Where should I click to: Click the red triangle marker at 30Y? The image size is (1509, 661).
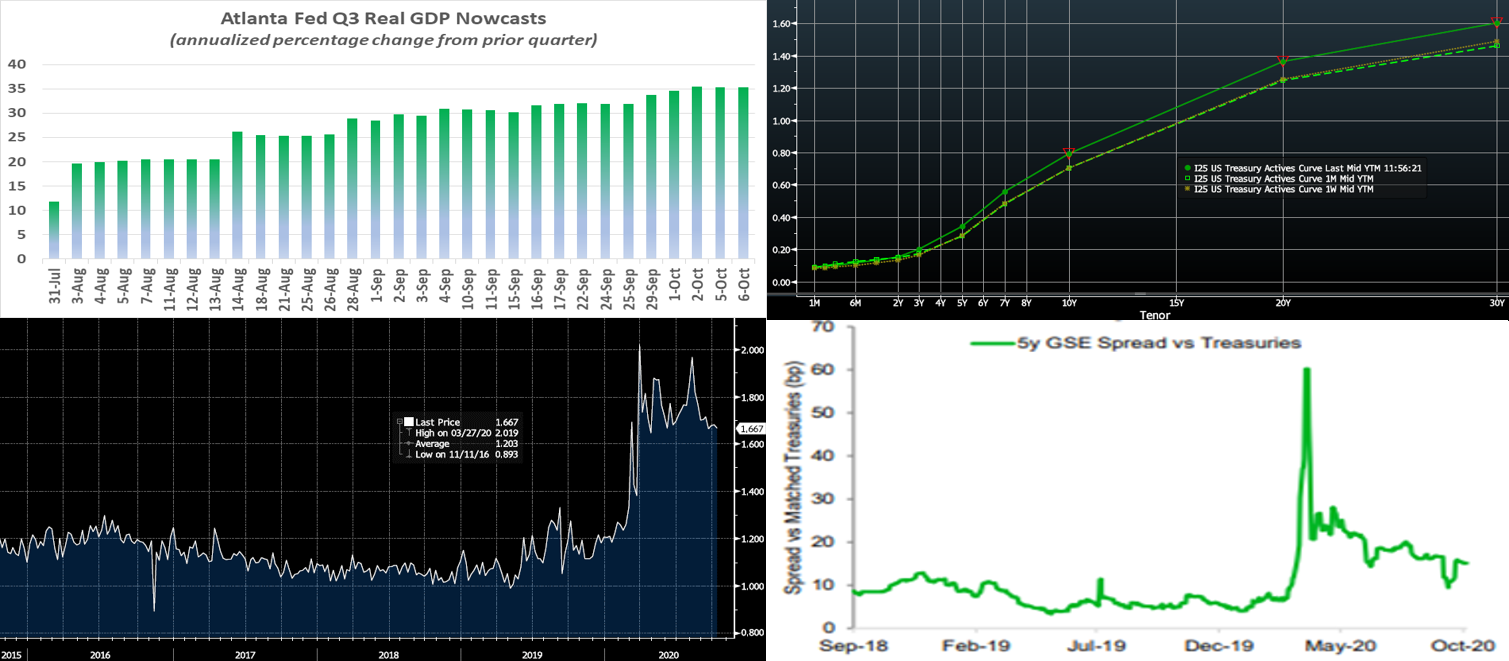point(1496,22)
